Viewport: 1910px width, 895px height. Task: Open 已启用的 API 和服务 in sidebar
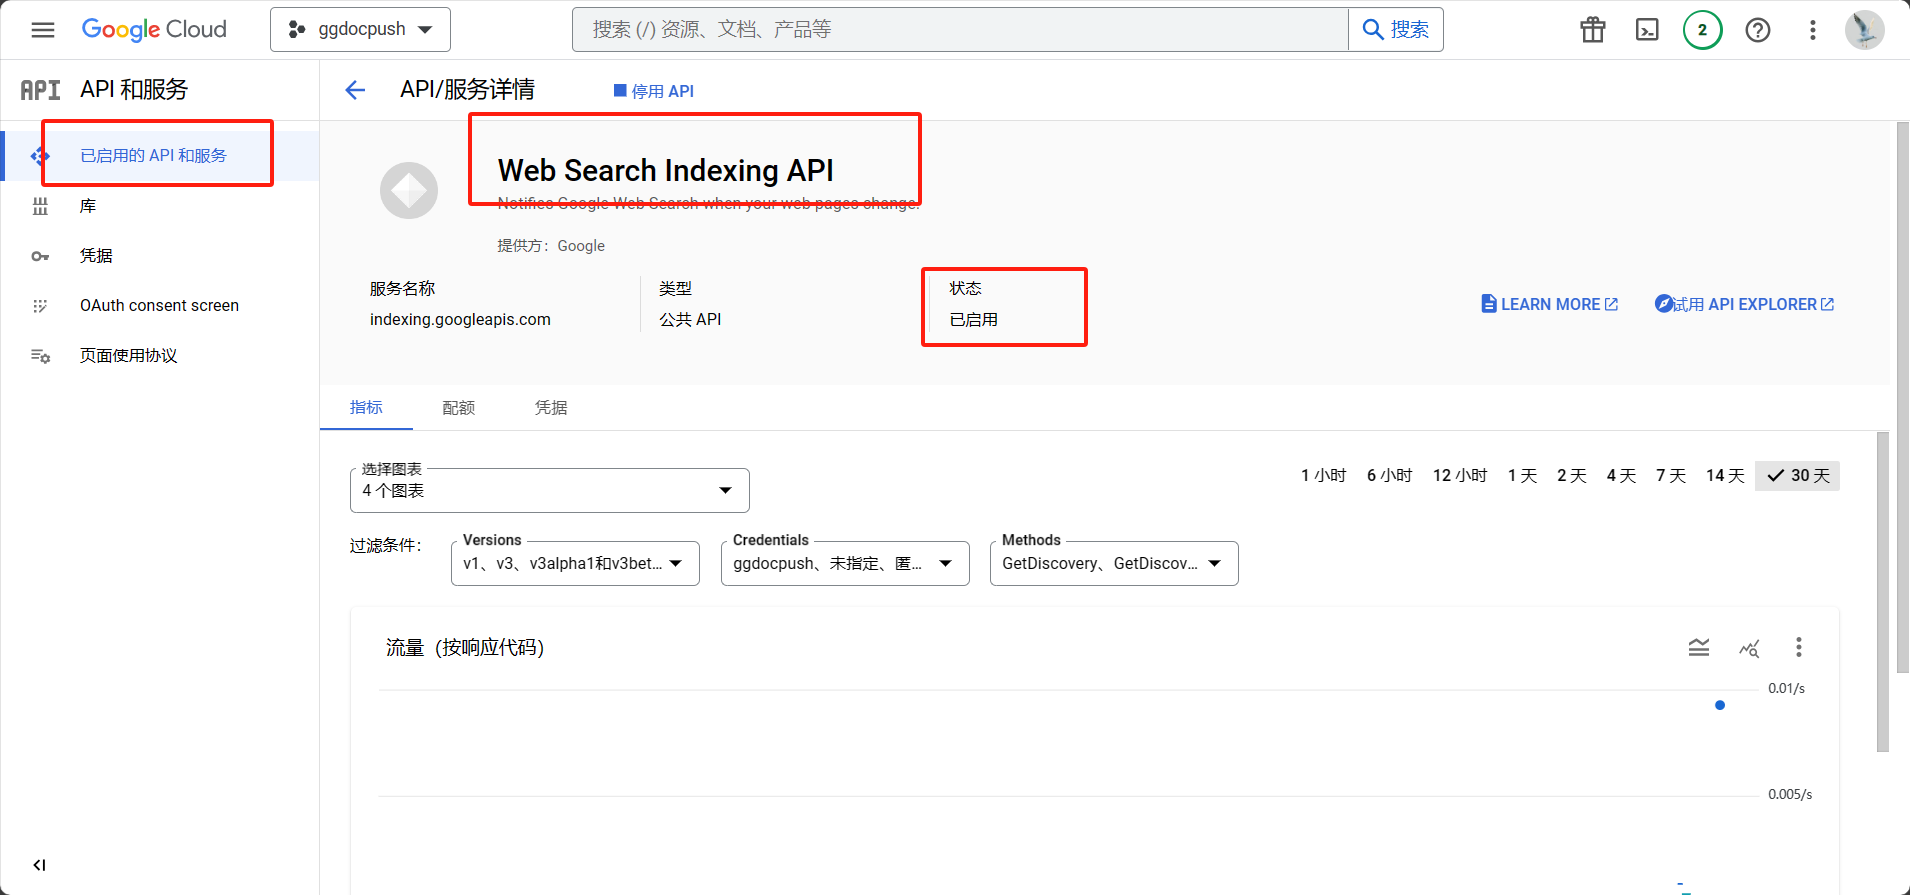point(160,156)
